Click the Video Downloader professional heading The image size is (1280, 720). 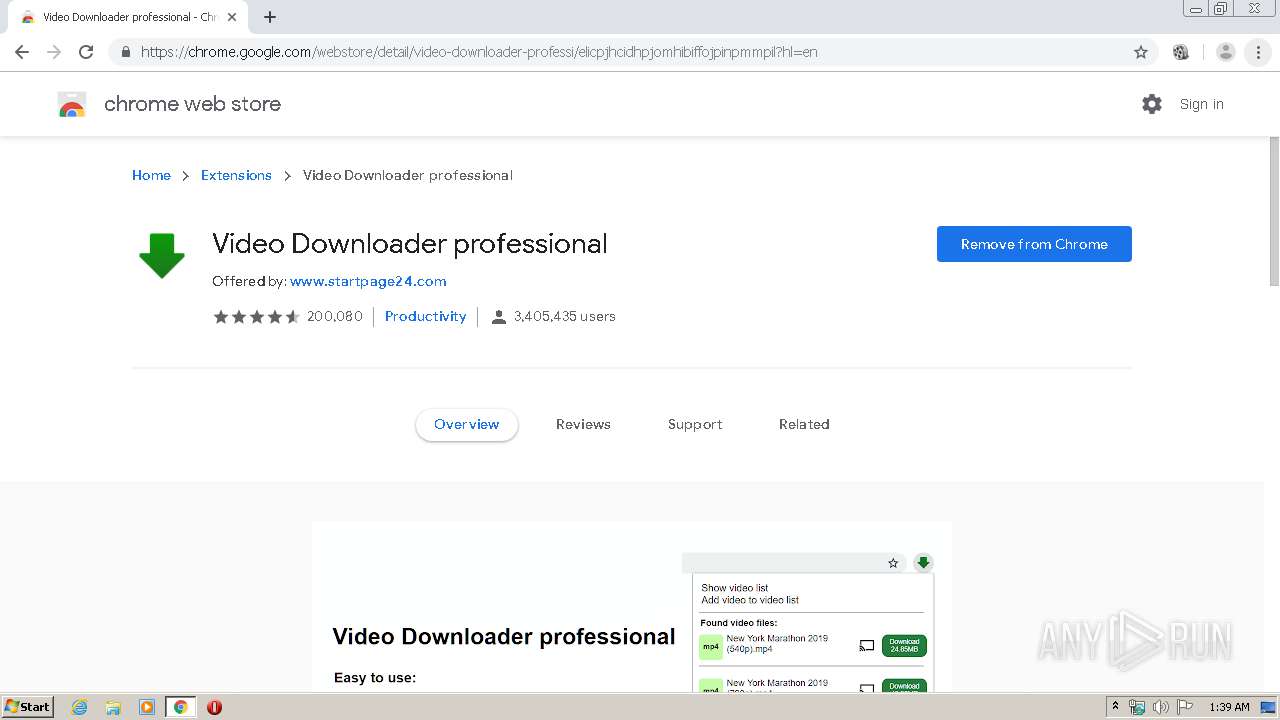pyautogui.click(x=410, y=244)
